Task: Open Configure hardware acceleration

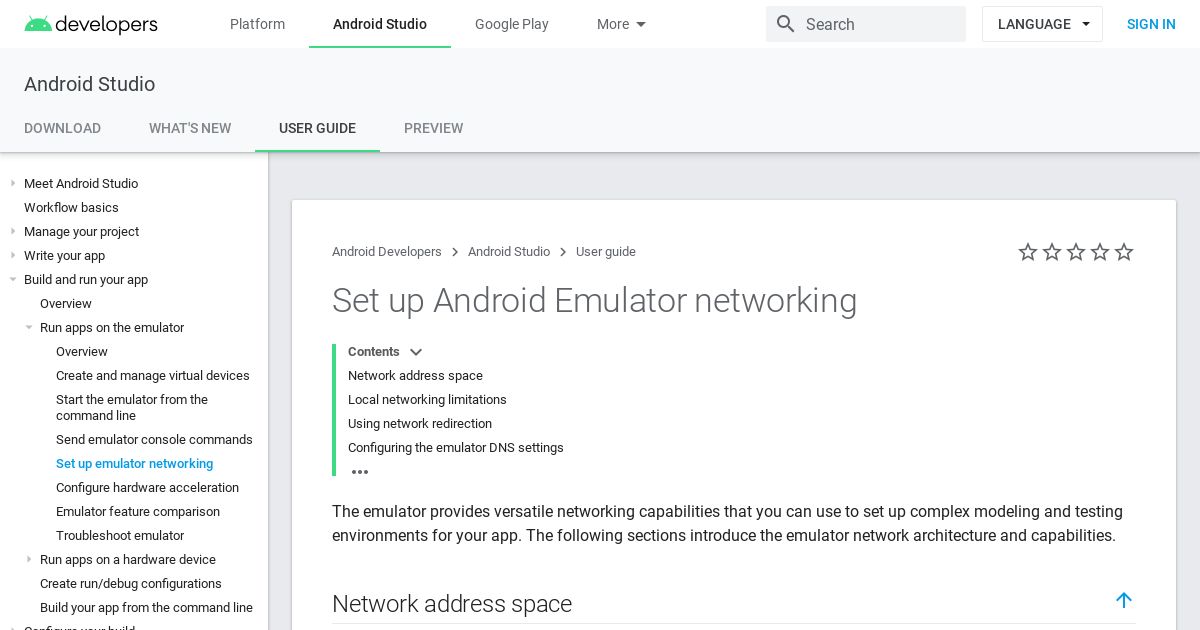Action: 147,488
